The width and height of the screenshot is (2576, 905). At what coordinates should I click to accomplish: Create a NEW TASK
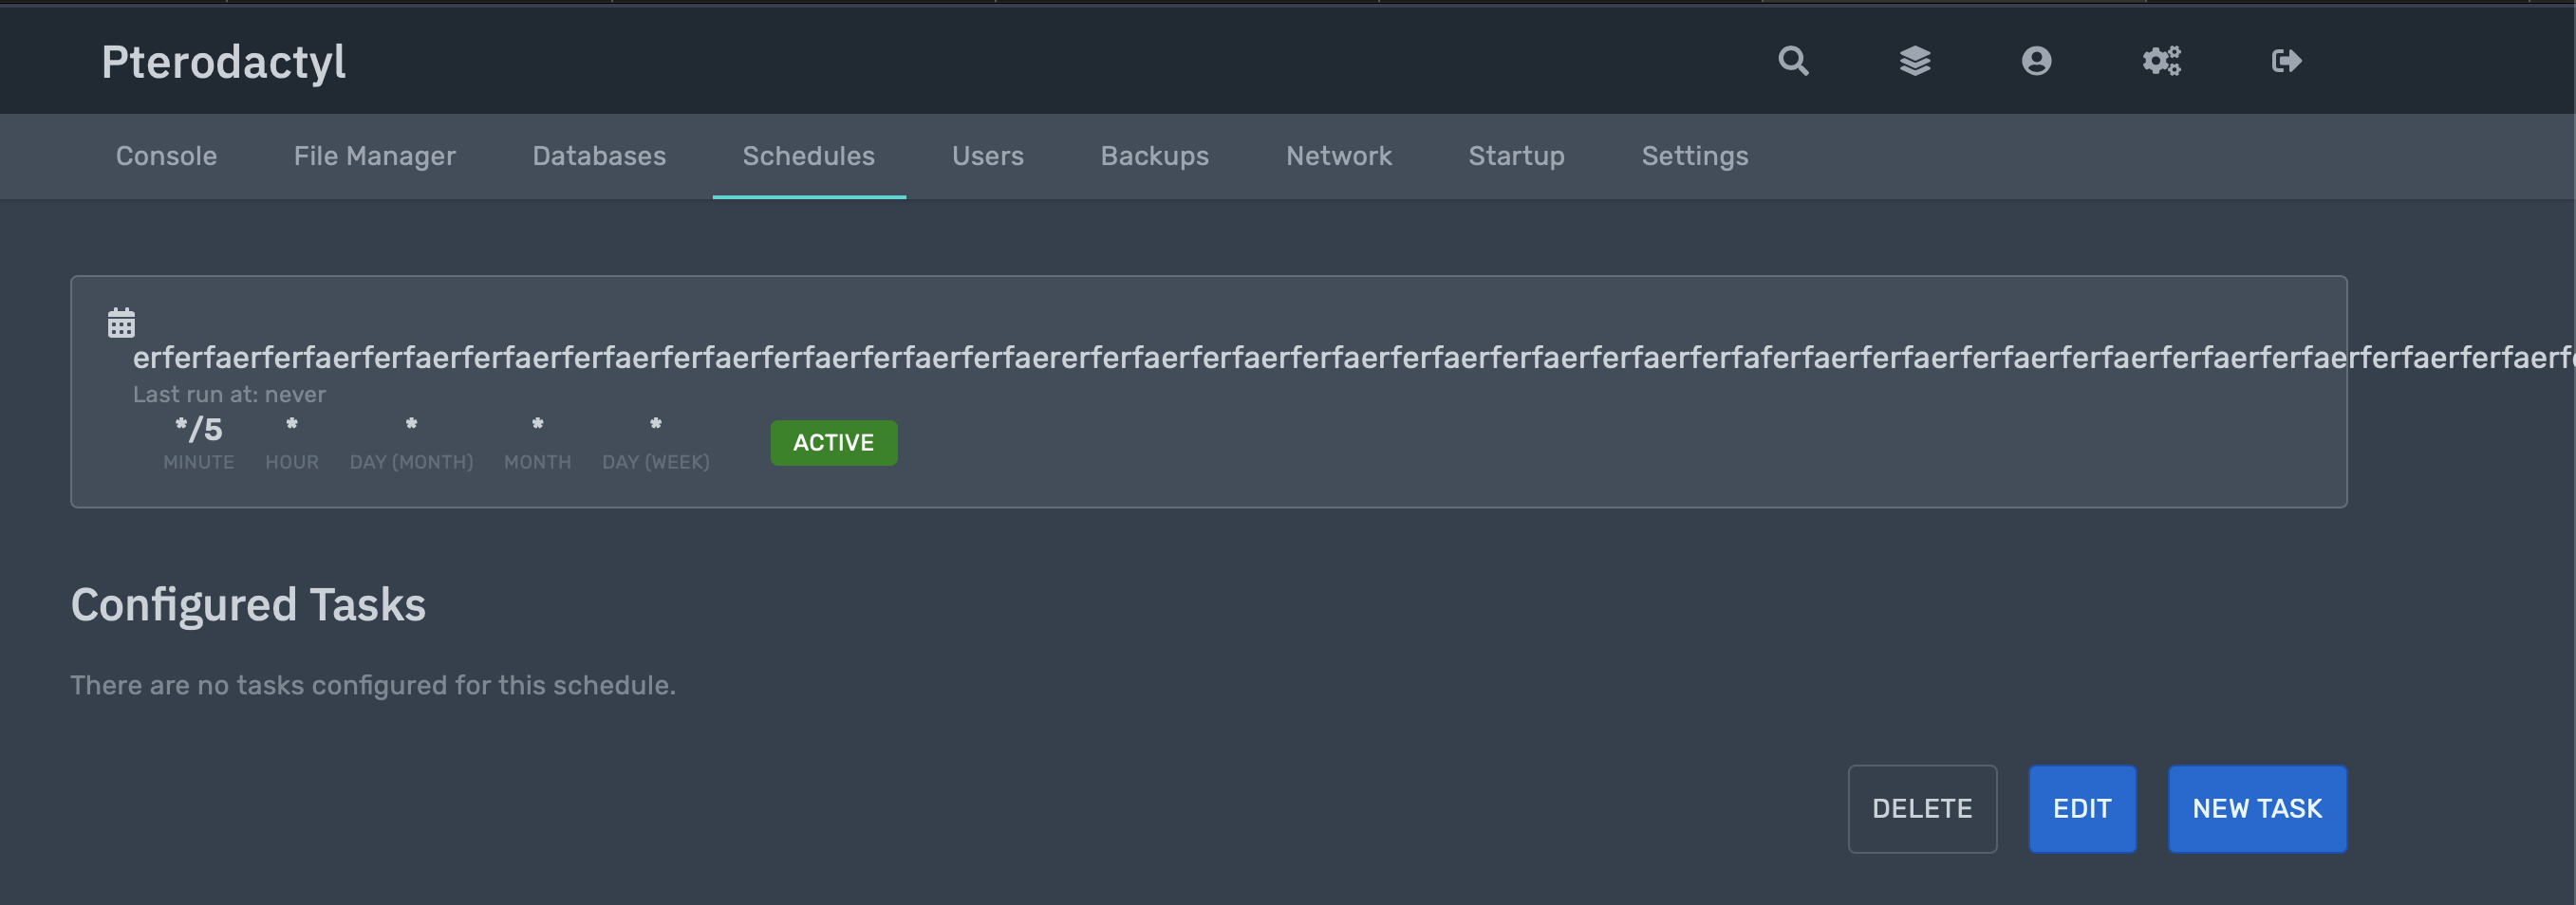2257,808
